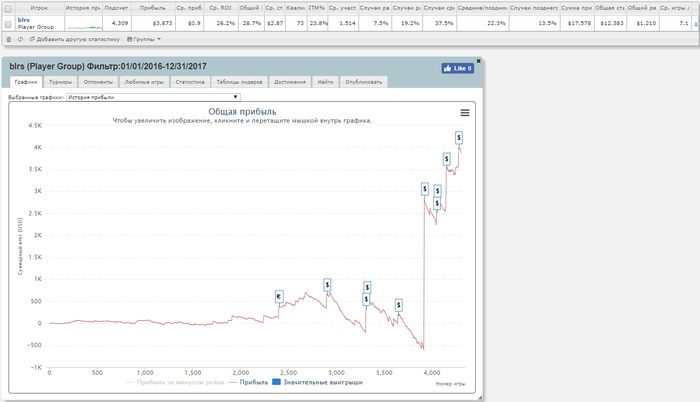Click the $12,383 cell

(611, 23)
